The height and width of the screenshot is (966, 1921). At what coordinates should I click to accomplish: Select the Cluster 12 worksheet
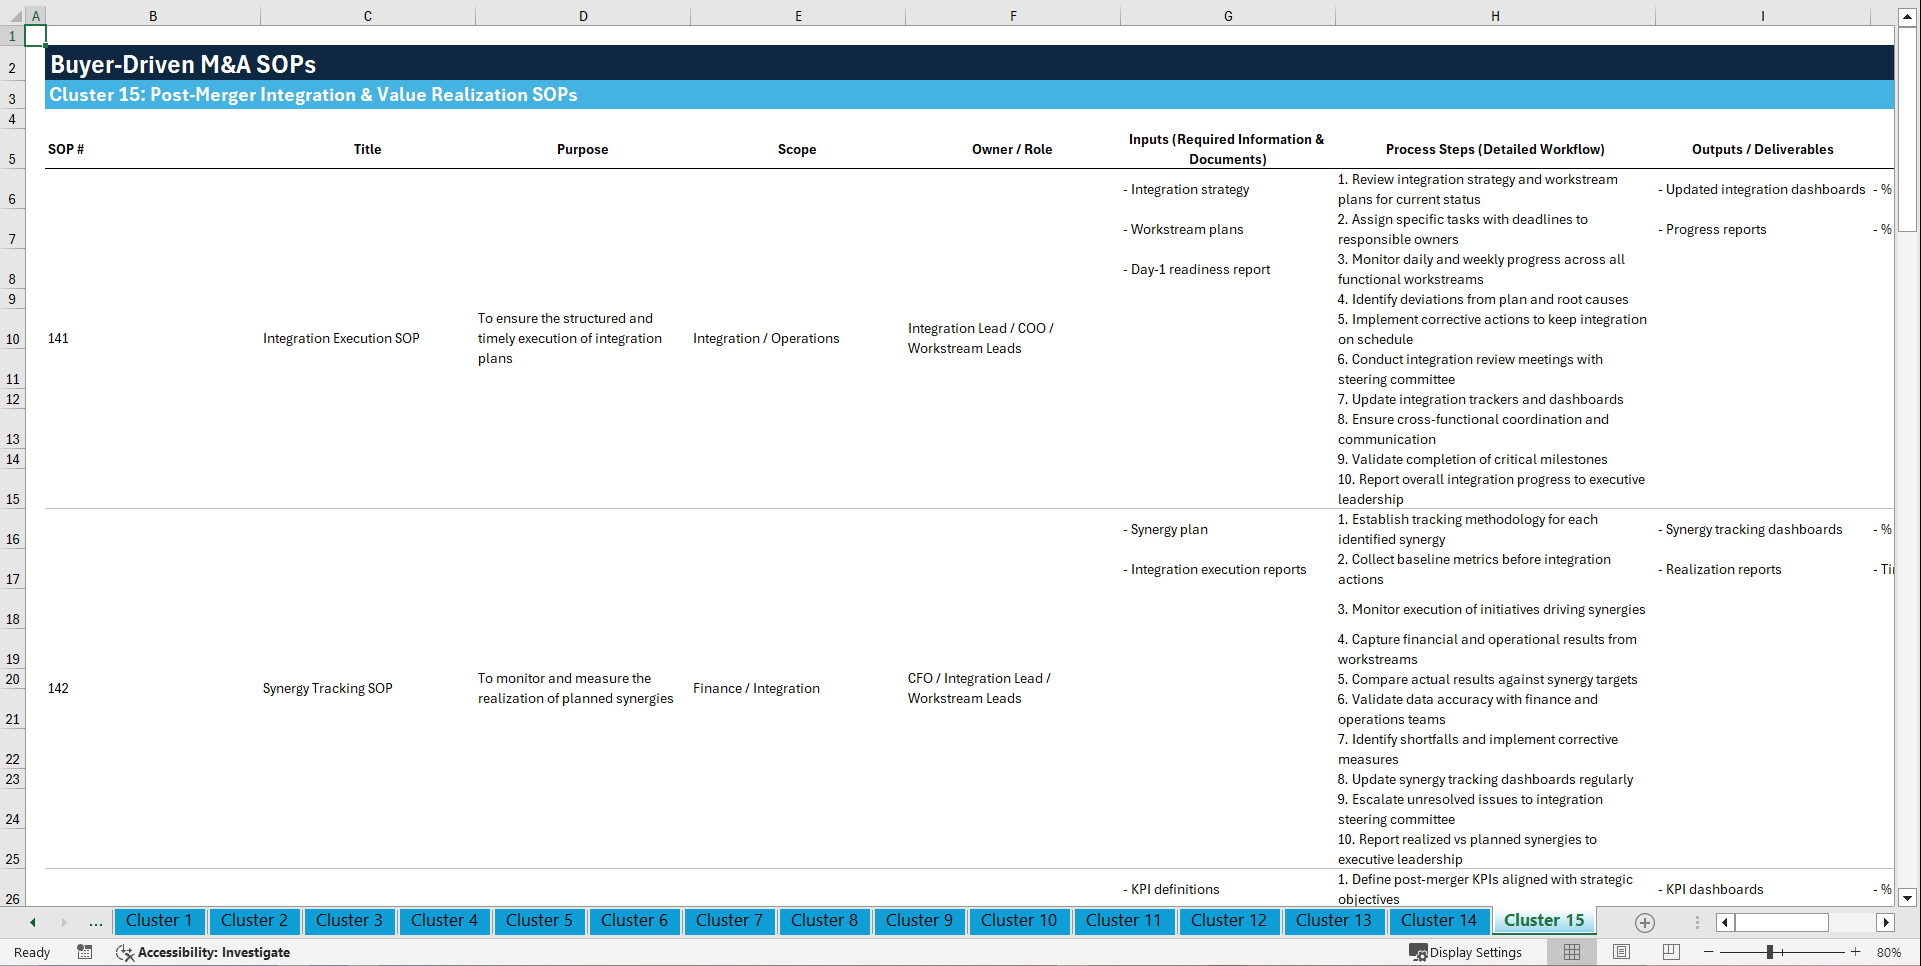tap(1229, 921)
